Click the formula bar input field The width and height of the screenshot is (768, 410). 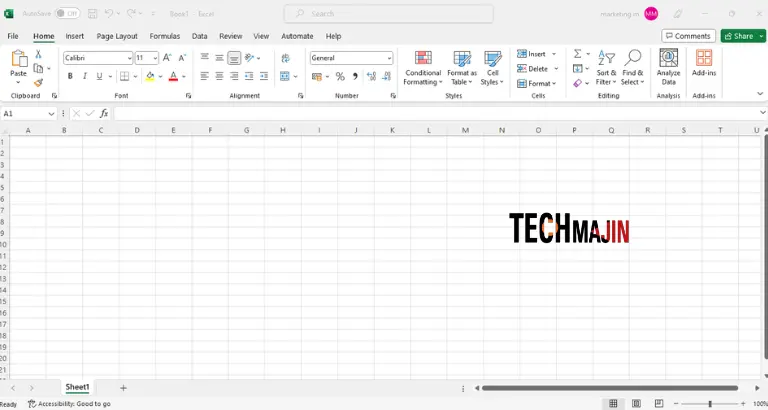click(436, 114)
